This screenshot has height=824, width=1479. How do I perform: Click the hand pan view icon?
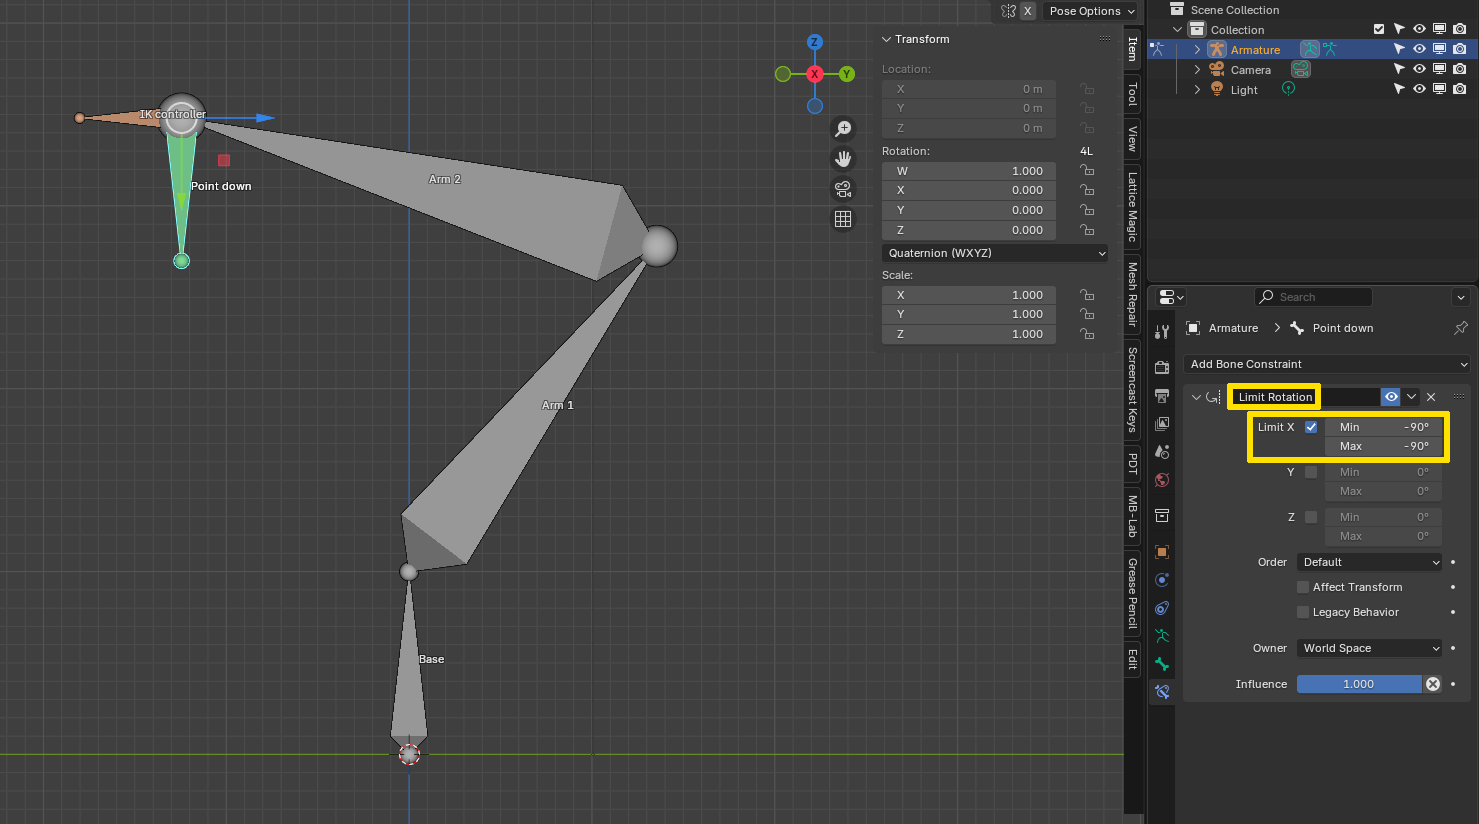[x=843, y=159]
